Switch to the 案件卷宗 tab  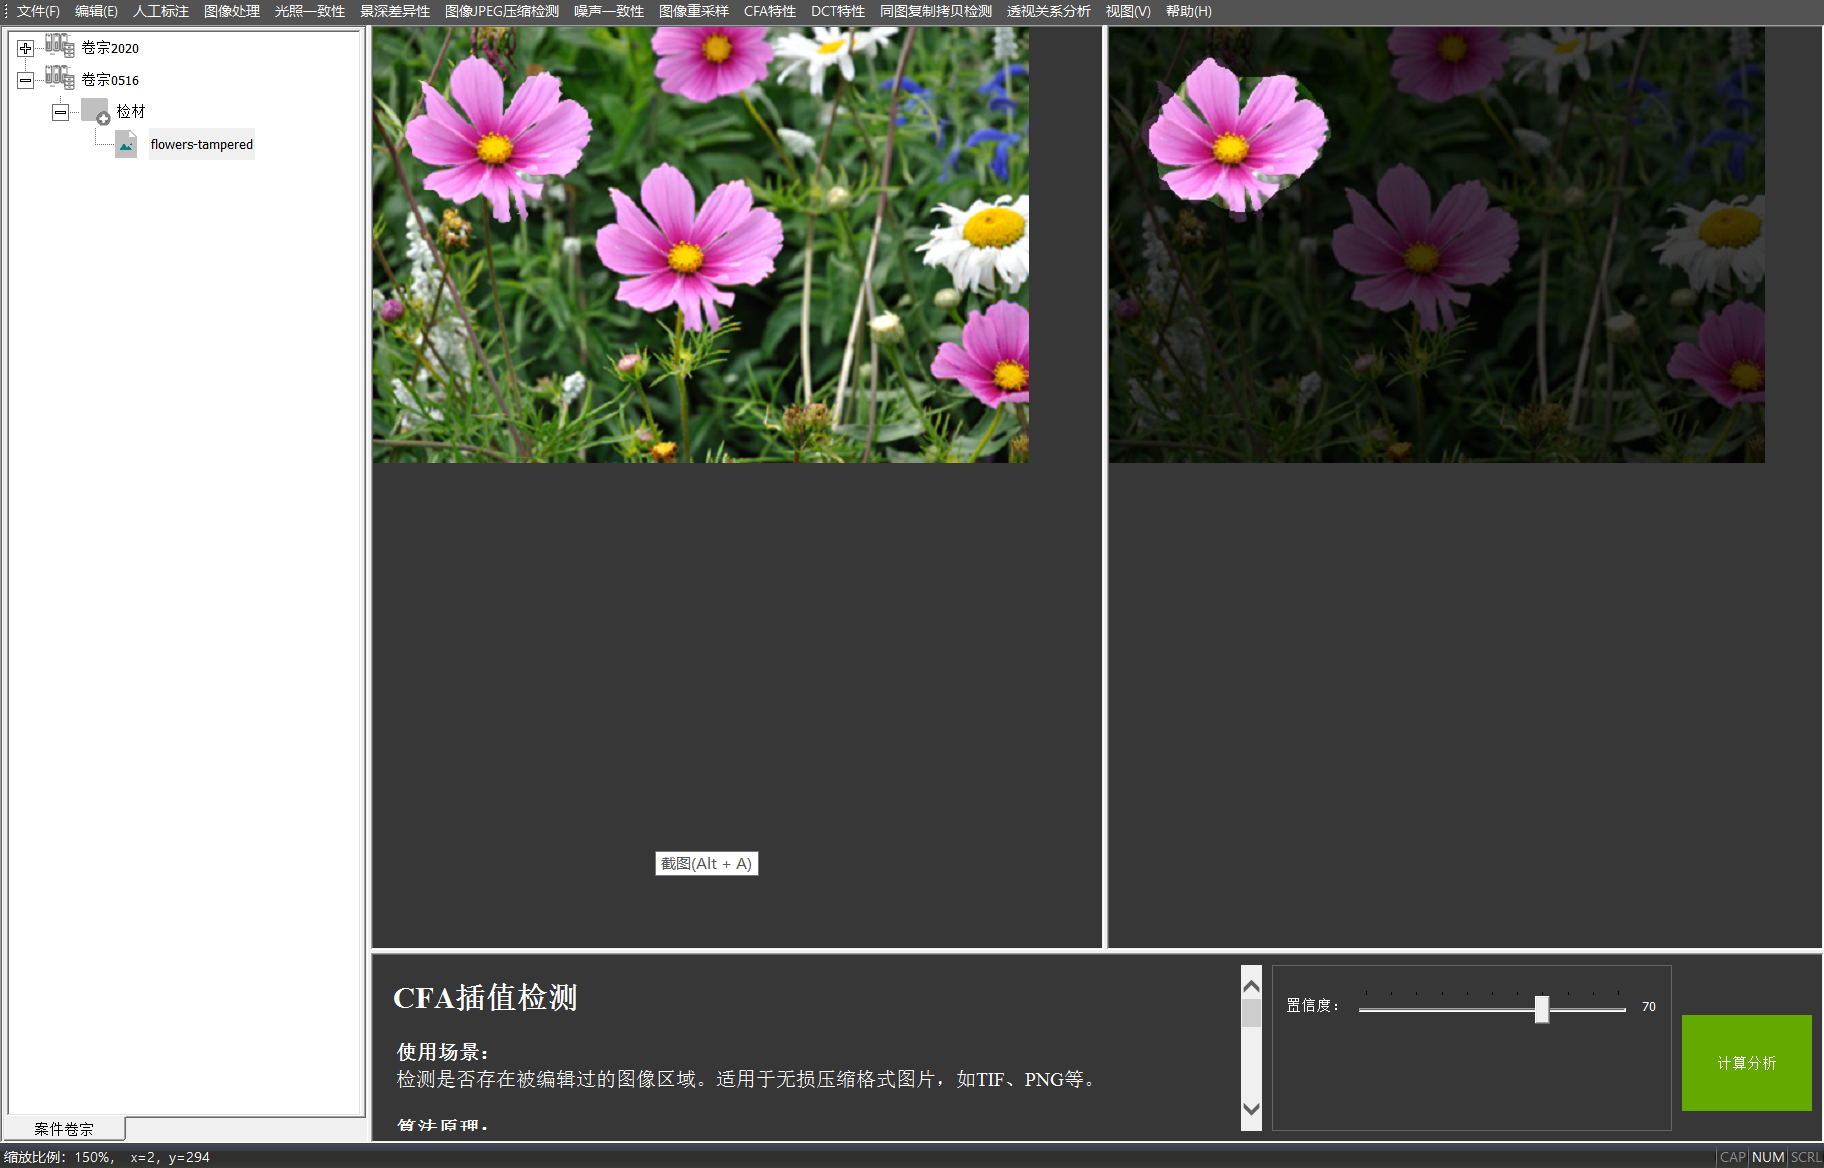[x=64, y=1128]
